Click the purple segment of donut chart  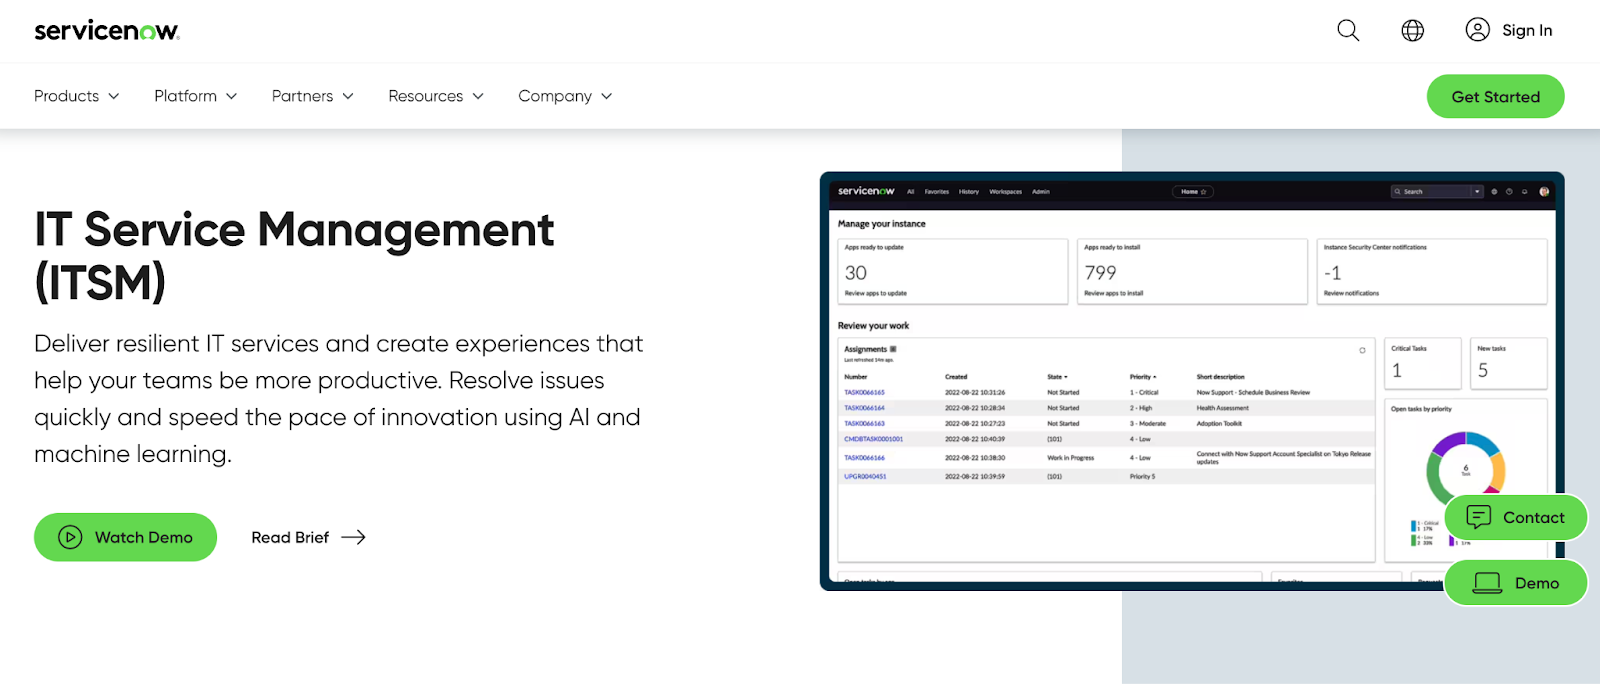(x=1448, y=441)
